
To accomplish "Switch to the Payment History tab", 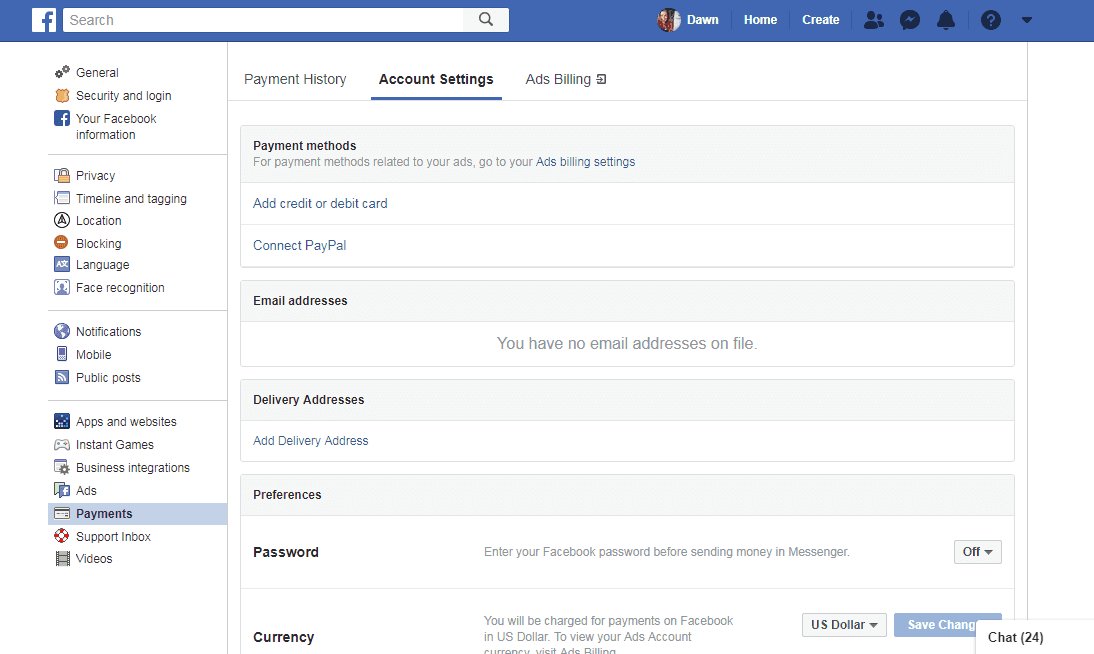I will 295,79.
